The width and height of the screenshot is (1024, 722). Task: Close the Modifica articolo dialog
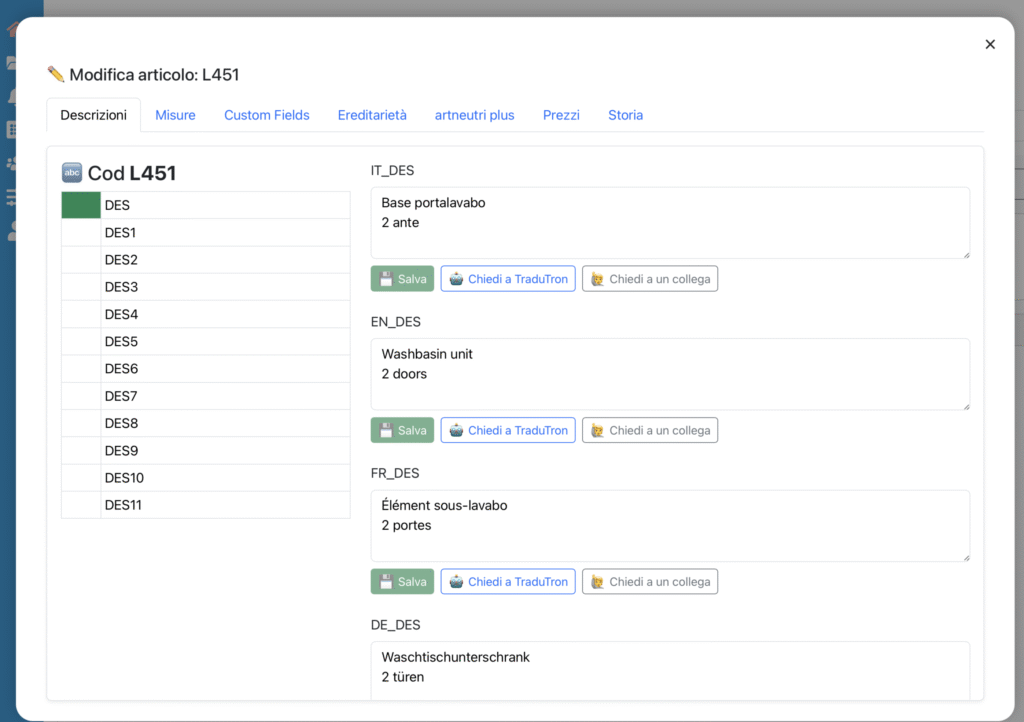coord(990,44)
